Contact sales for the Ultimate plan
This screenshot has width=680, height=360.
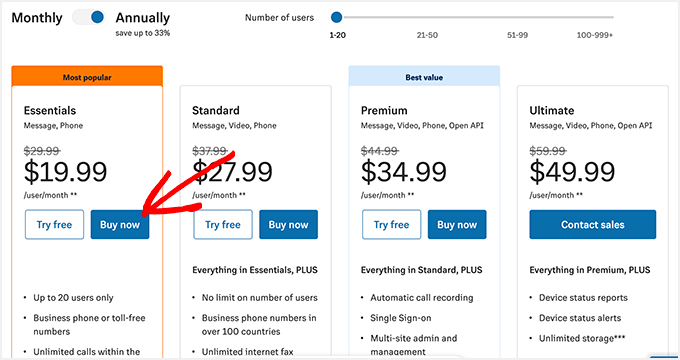coord(593,225)
